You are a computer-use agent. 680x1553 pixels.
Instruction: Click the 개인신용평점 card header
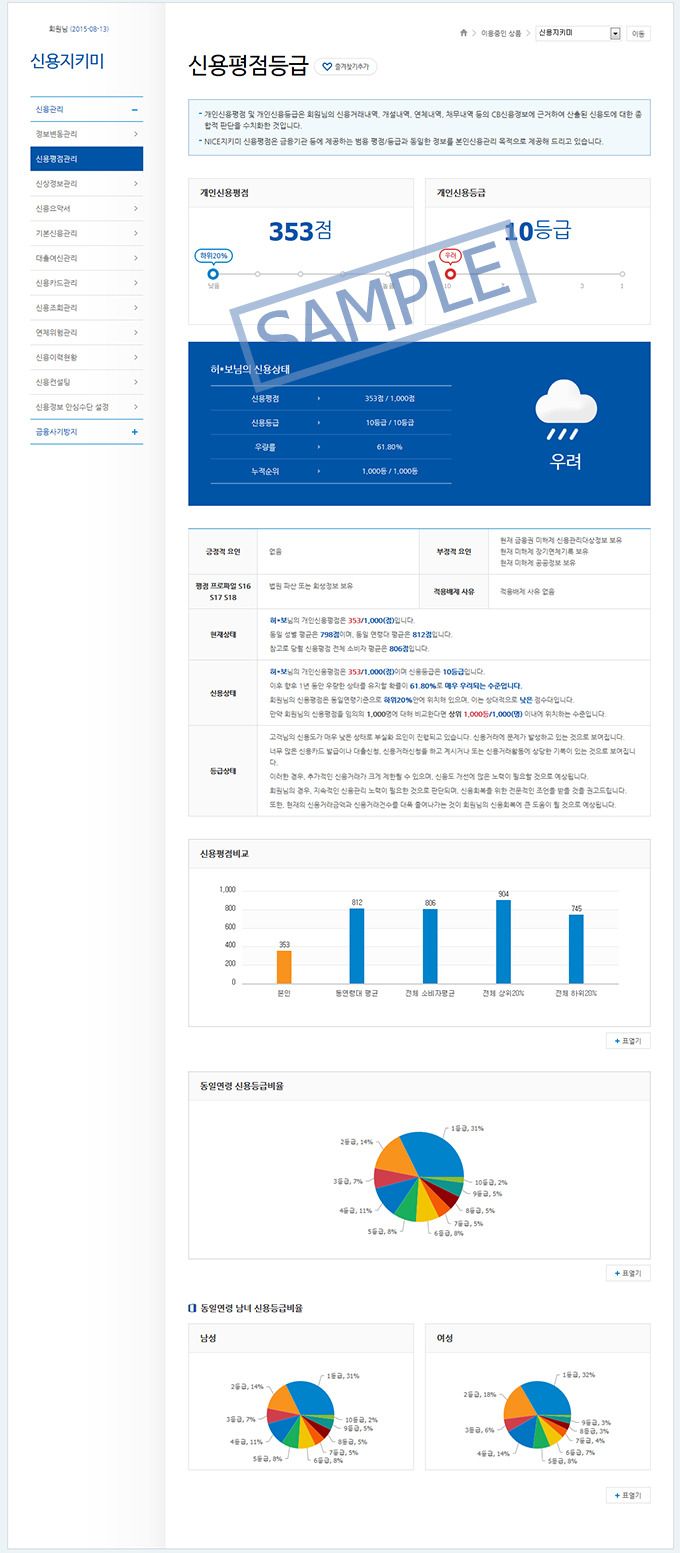coord(301,192)
